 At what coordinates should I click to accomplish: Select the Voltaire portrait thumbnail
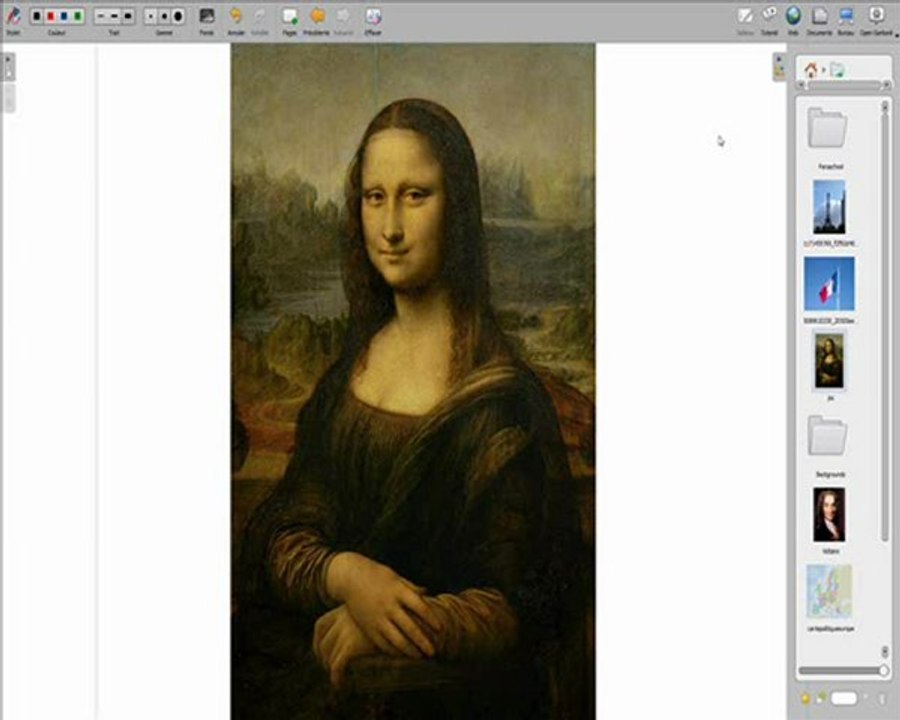coord(829,515)
